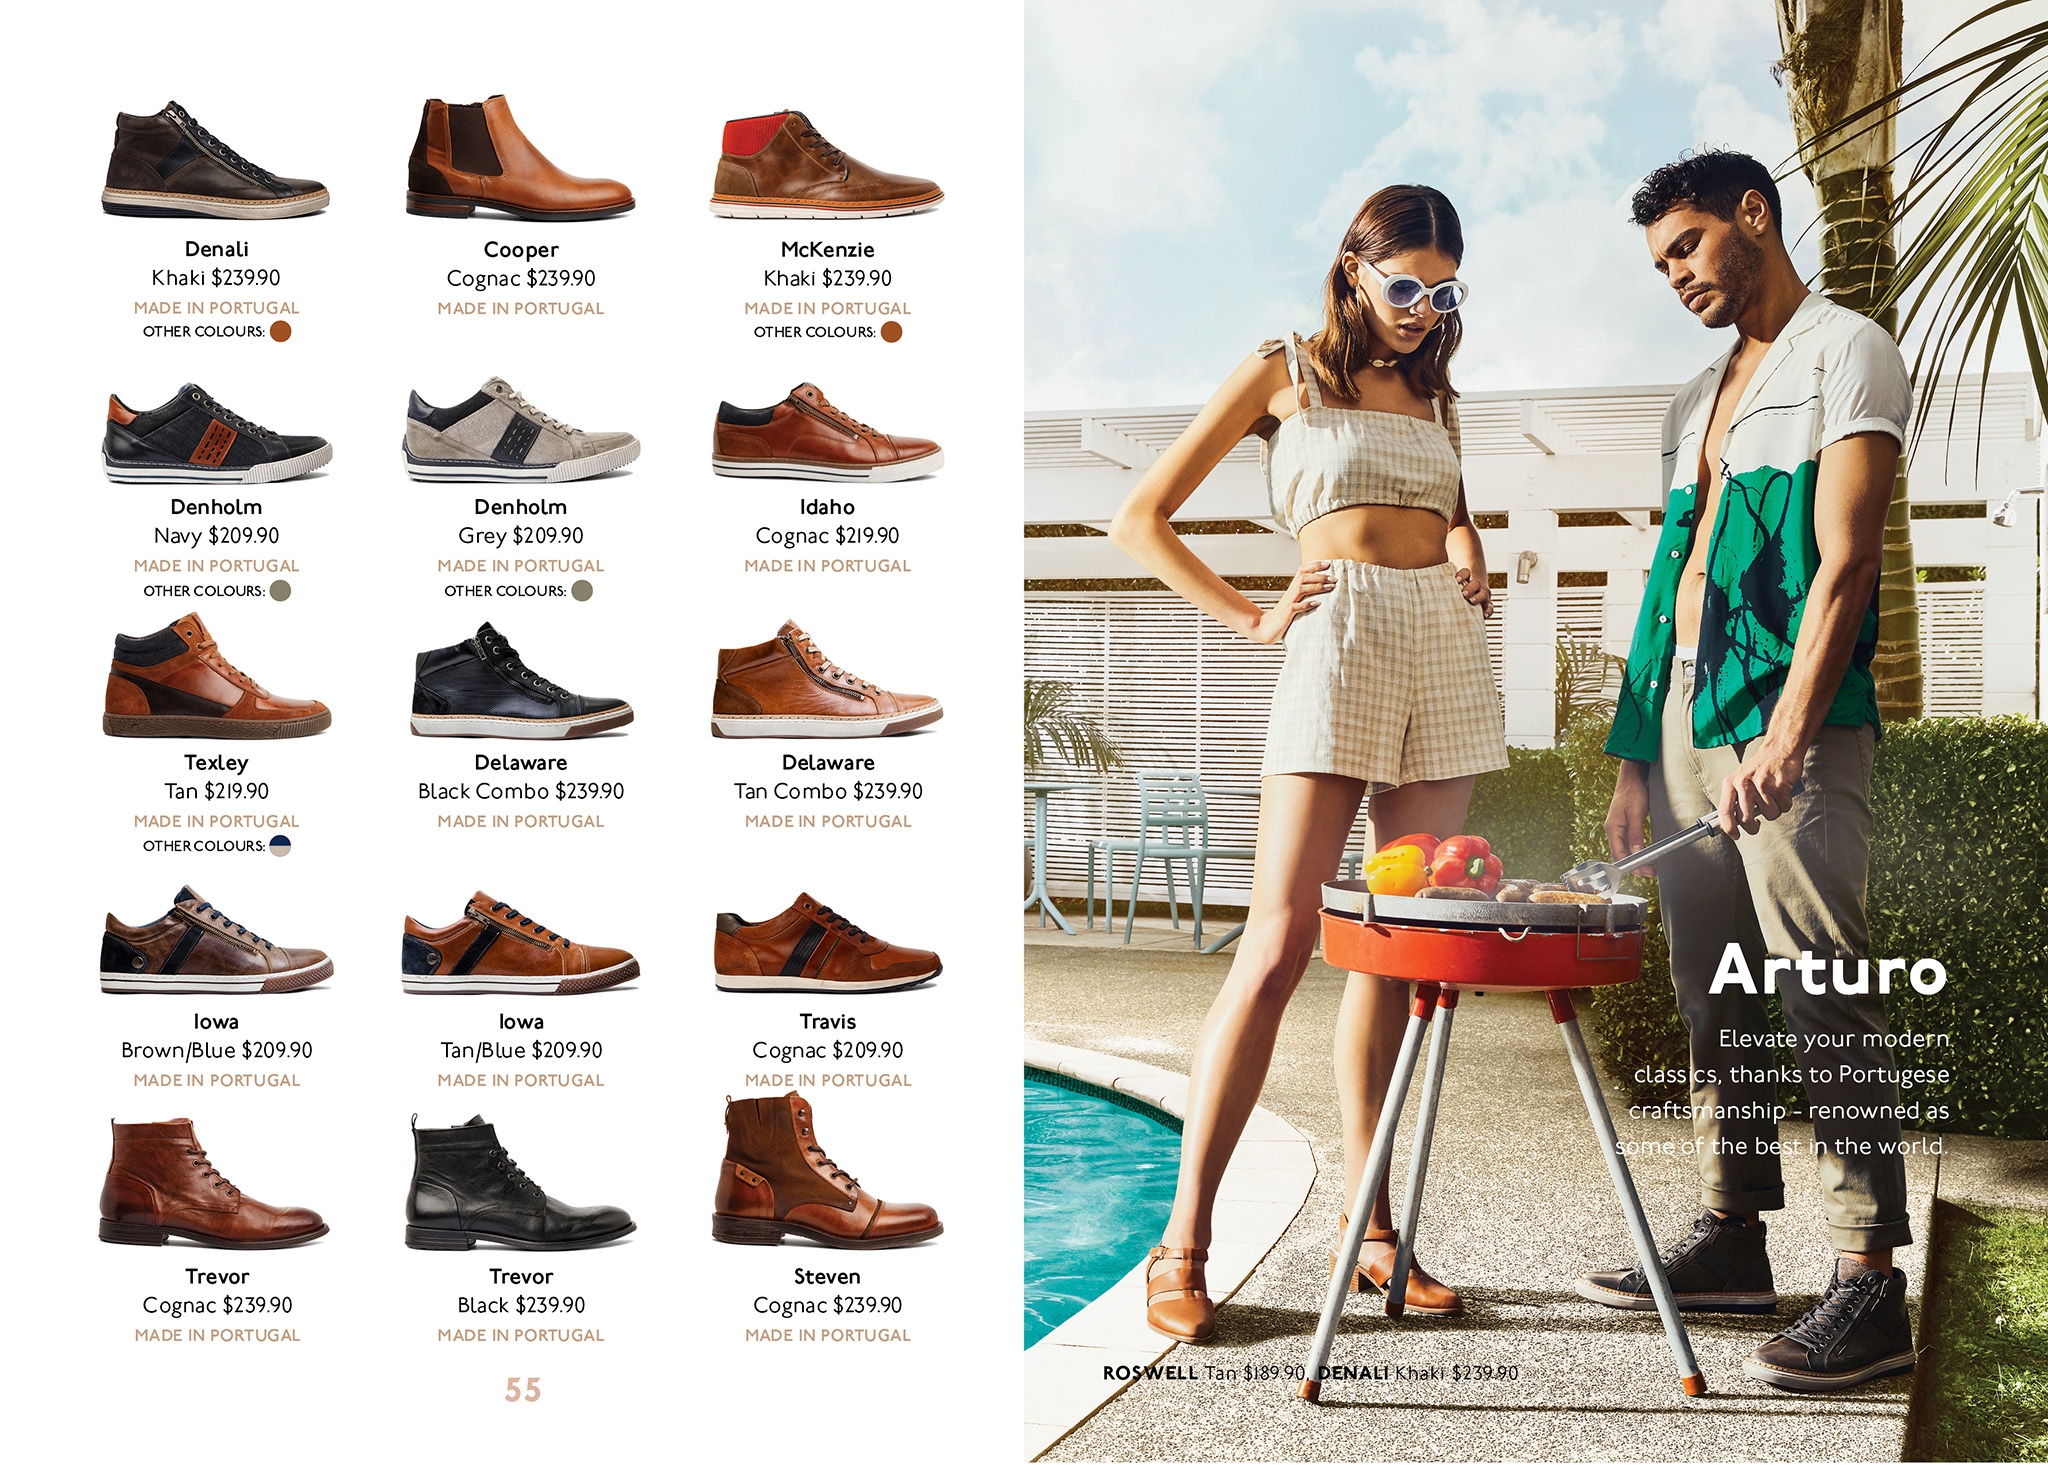This screenshot has width=2048, height=1465.
Task: Select the Cooper Cognac chelsea boot image
Action: pos(520,157)
